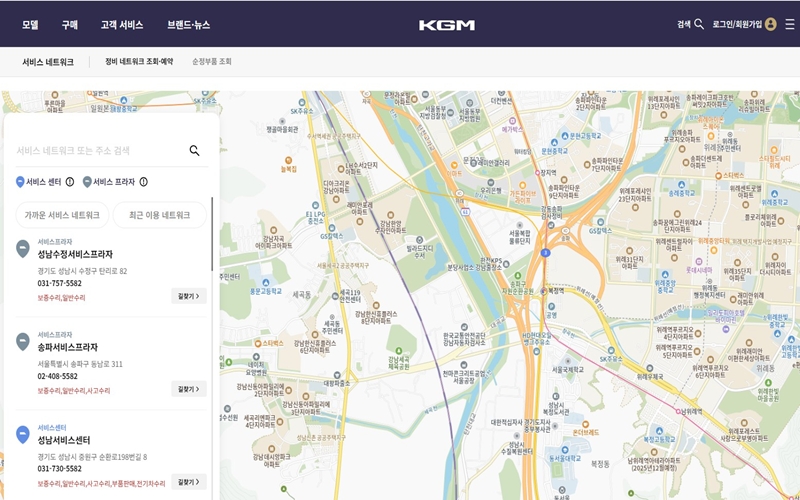The height and width of the screenshot is (500, 800).
Task: Click the 복정동 label on map
Action: pyautogui.click(x=600, y=464)
